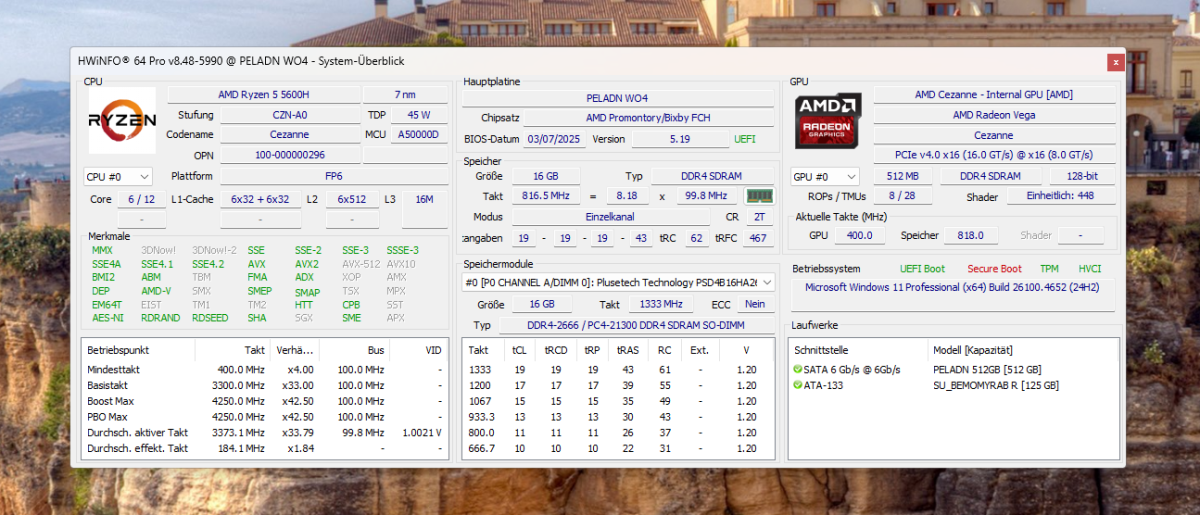Select the 933.3 row in memory timings table
The width and height of the screenshot is (1200, 515).
pyautogui.click(x=618, y=417)
